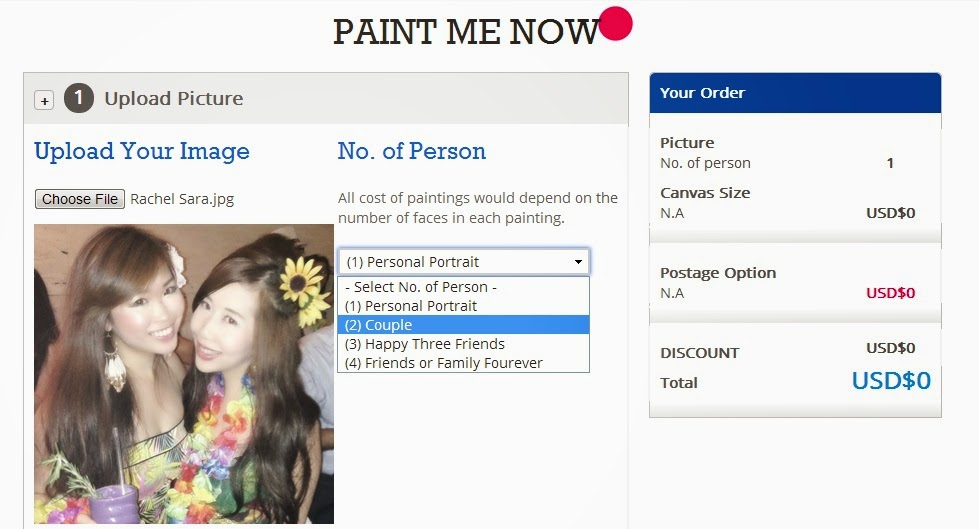Click the Rachel Sara.jpg file name
Image resolution: width=979 pixels, height=529 pixels.
(182, 199)
